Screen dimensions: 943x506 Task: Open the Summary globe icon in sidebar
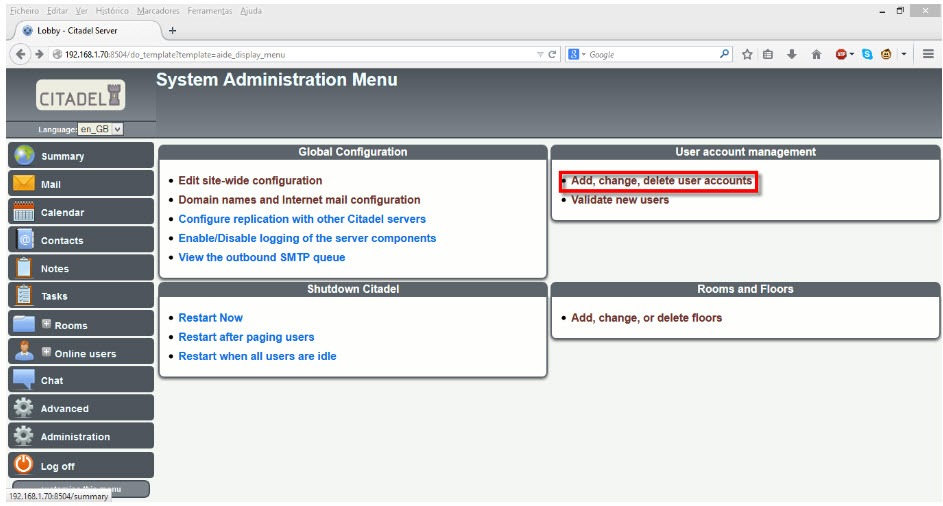[24, 156]
